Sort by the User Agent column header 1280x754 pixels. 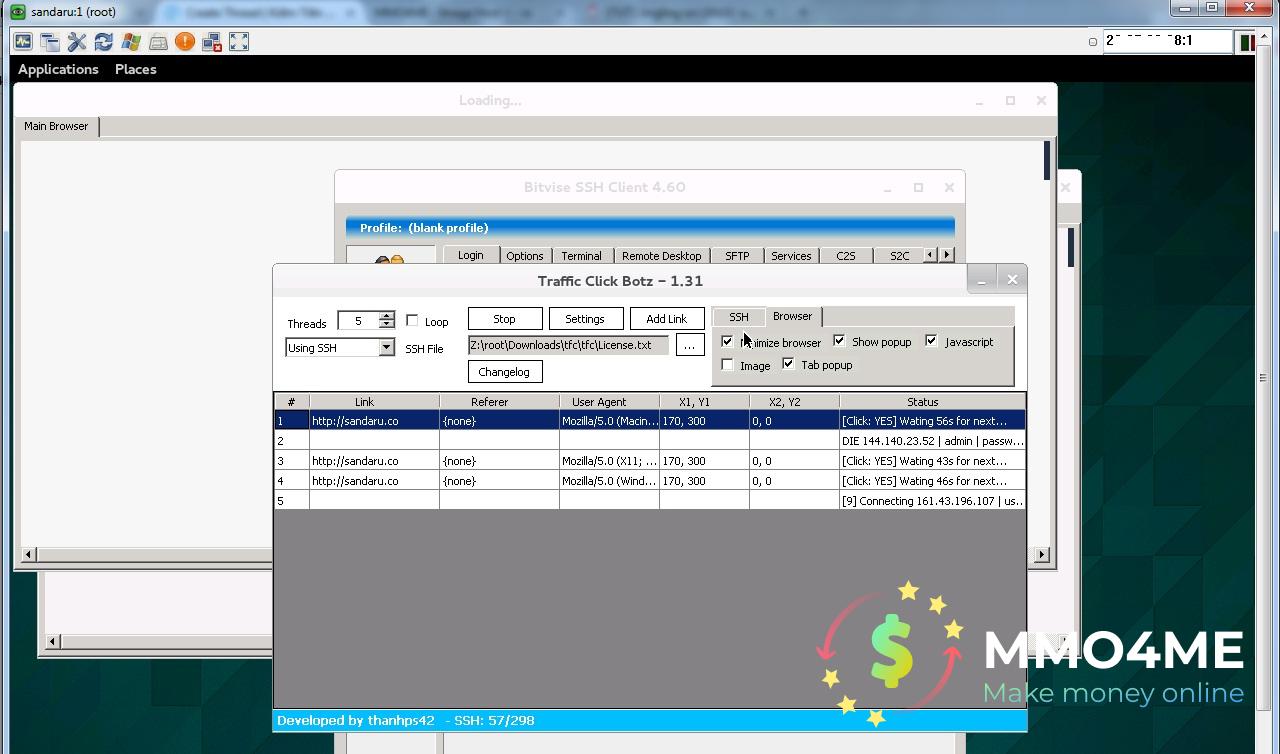pyautogui.click(x=609, y=402)
